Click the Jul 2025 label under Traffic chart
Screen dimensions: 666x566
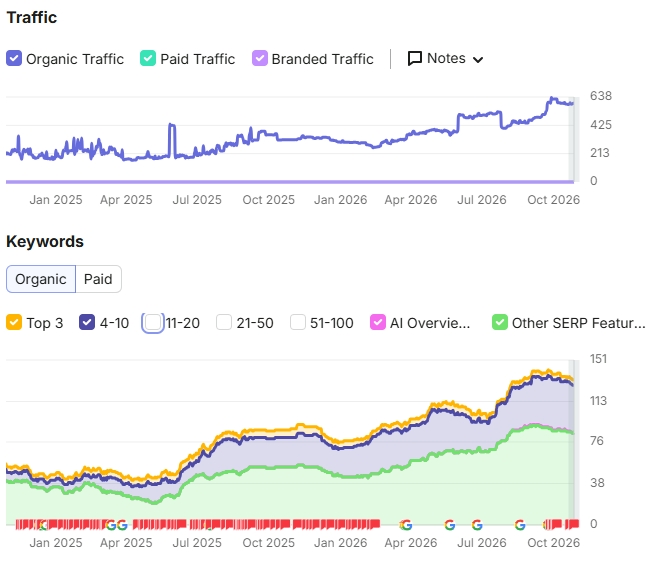[x=197, y=200]
